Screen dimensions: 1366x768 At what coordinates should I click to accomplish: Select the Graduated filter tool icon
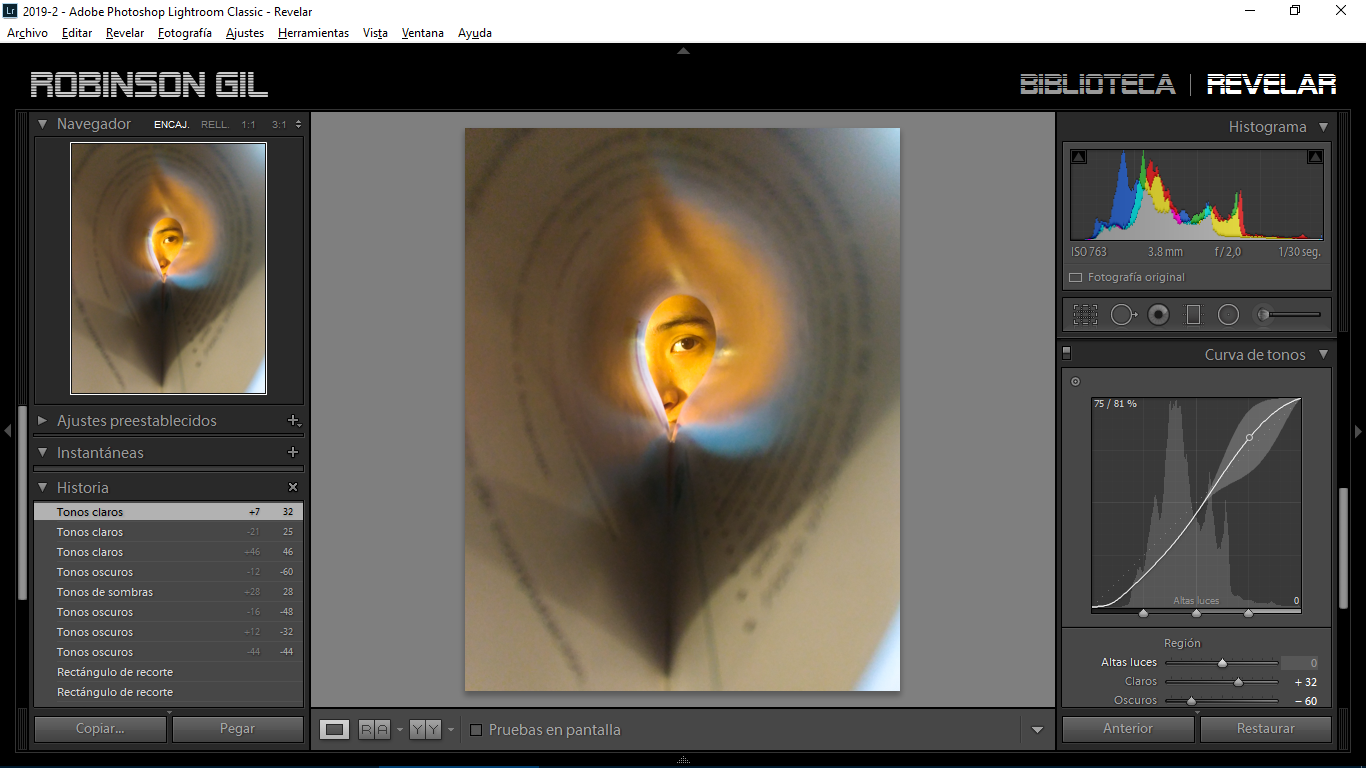click(x=1193, y=315)
